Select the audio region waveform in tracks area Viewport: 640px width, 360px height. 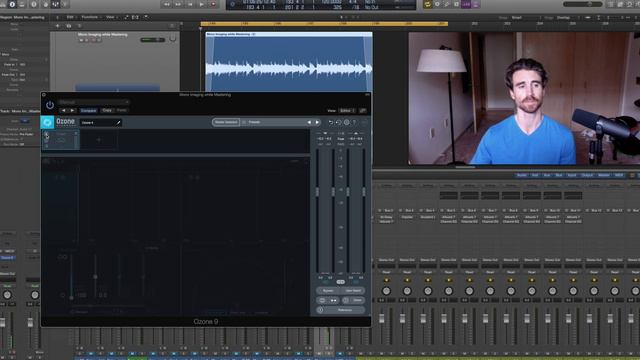coord(289,62)
